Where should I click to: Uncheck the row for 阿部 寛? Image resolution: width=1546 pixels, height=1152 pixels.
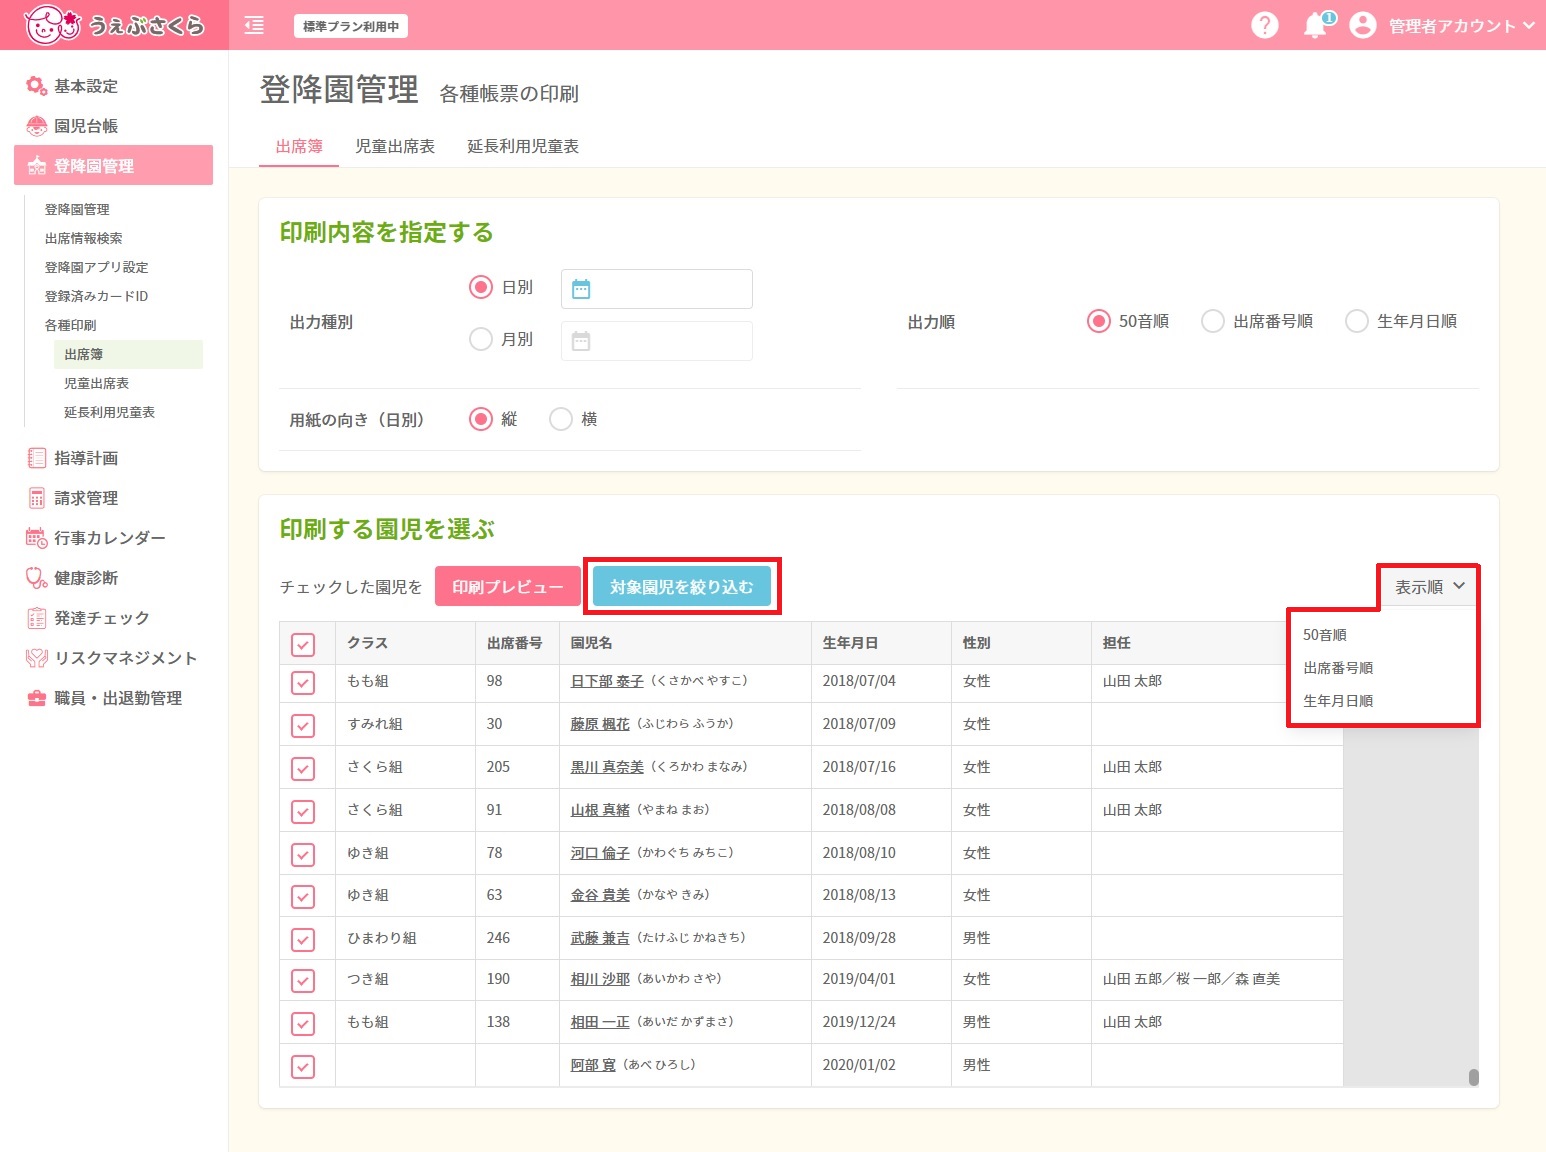pos(303,1066)
